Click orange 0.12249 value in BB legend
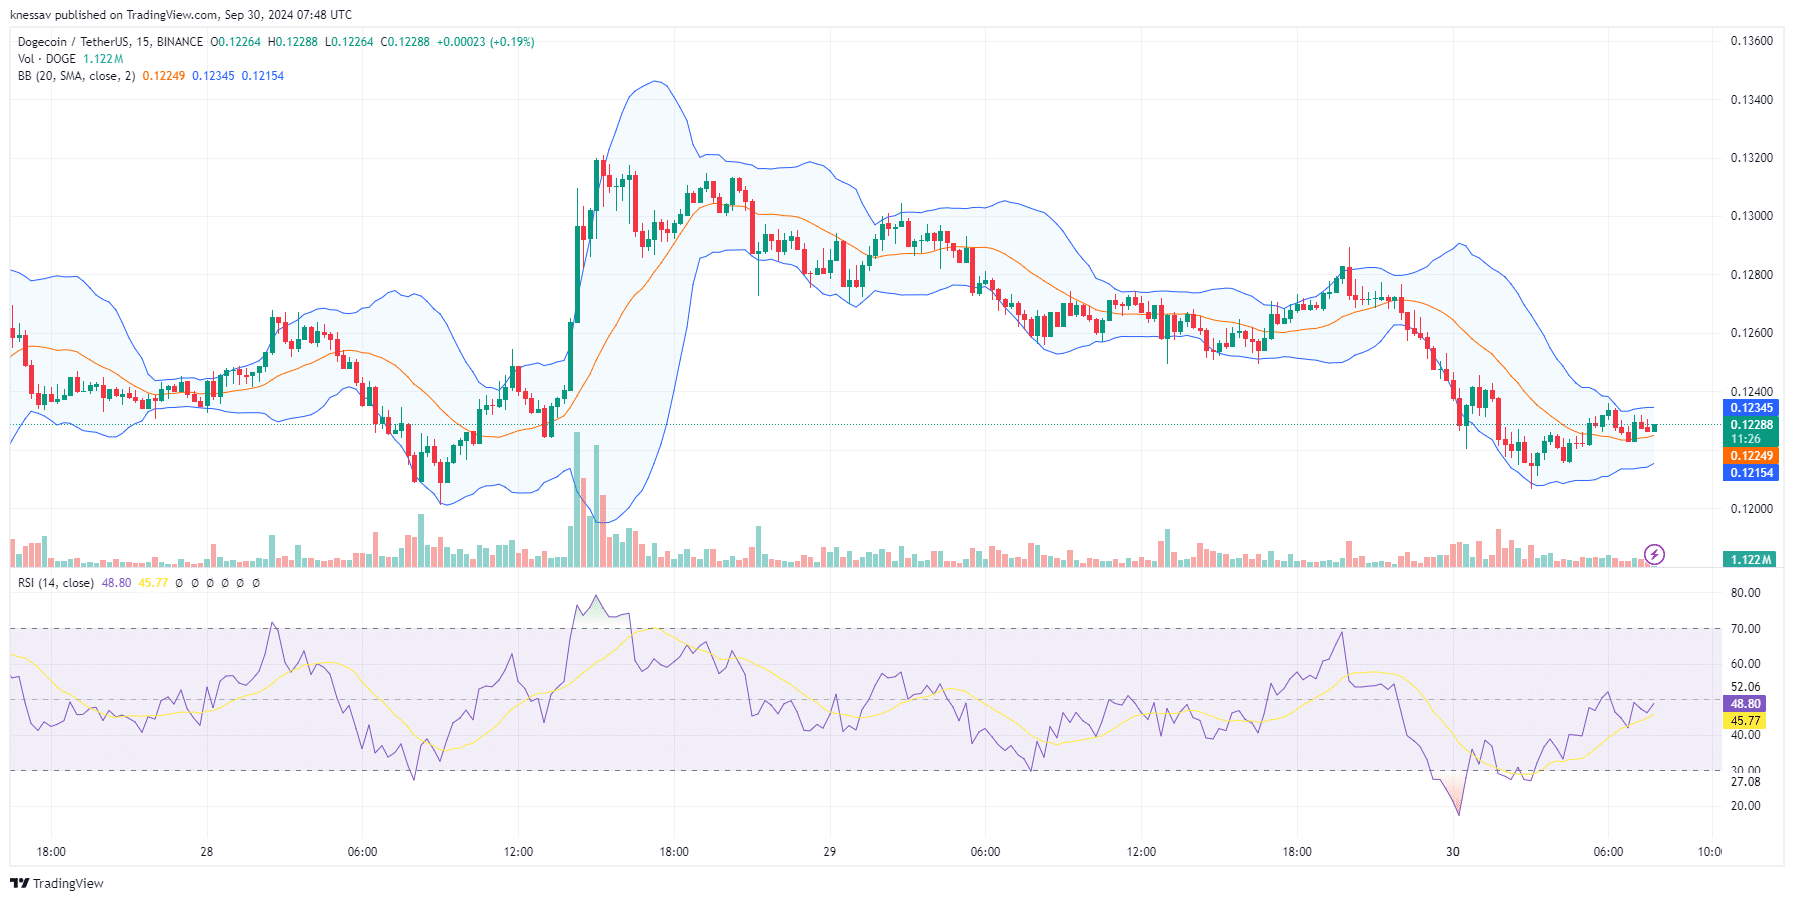The image size is (1794, 901). 164,76
